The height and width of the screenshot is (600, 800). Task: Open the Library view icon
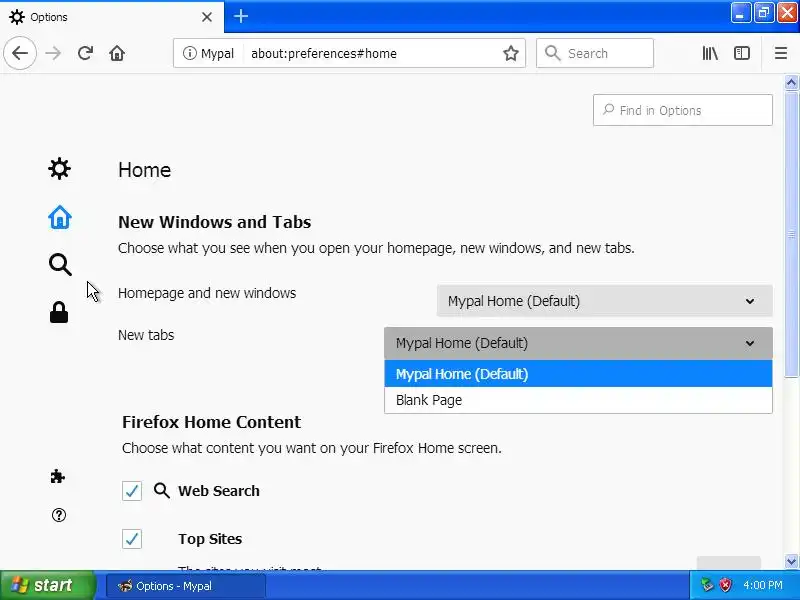(x=710, y=54)
